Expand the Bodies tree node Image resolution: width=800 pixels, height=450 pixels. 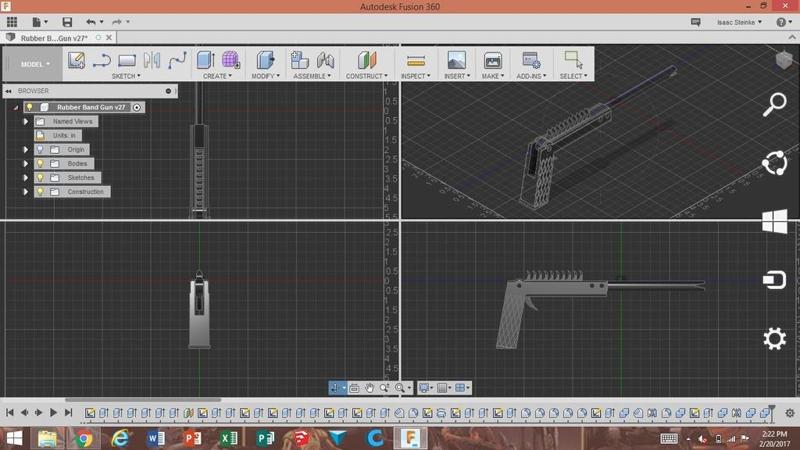26,164
